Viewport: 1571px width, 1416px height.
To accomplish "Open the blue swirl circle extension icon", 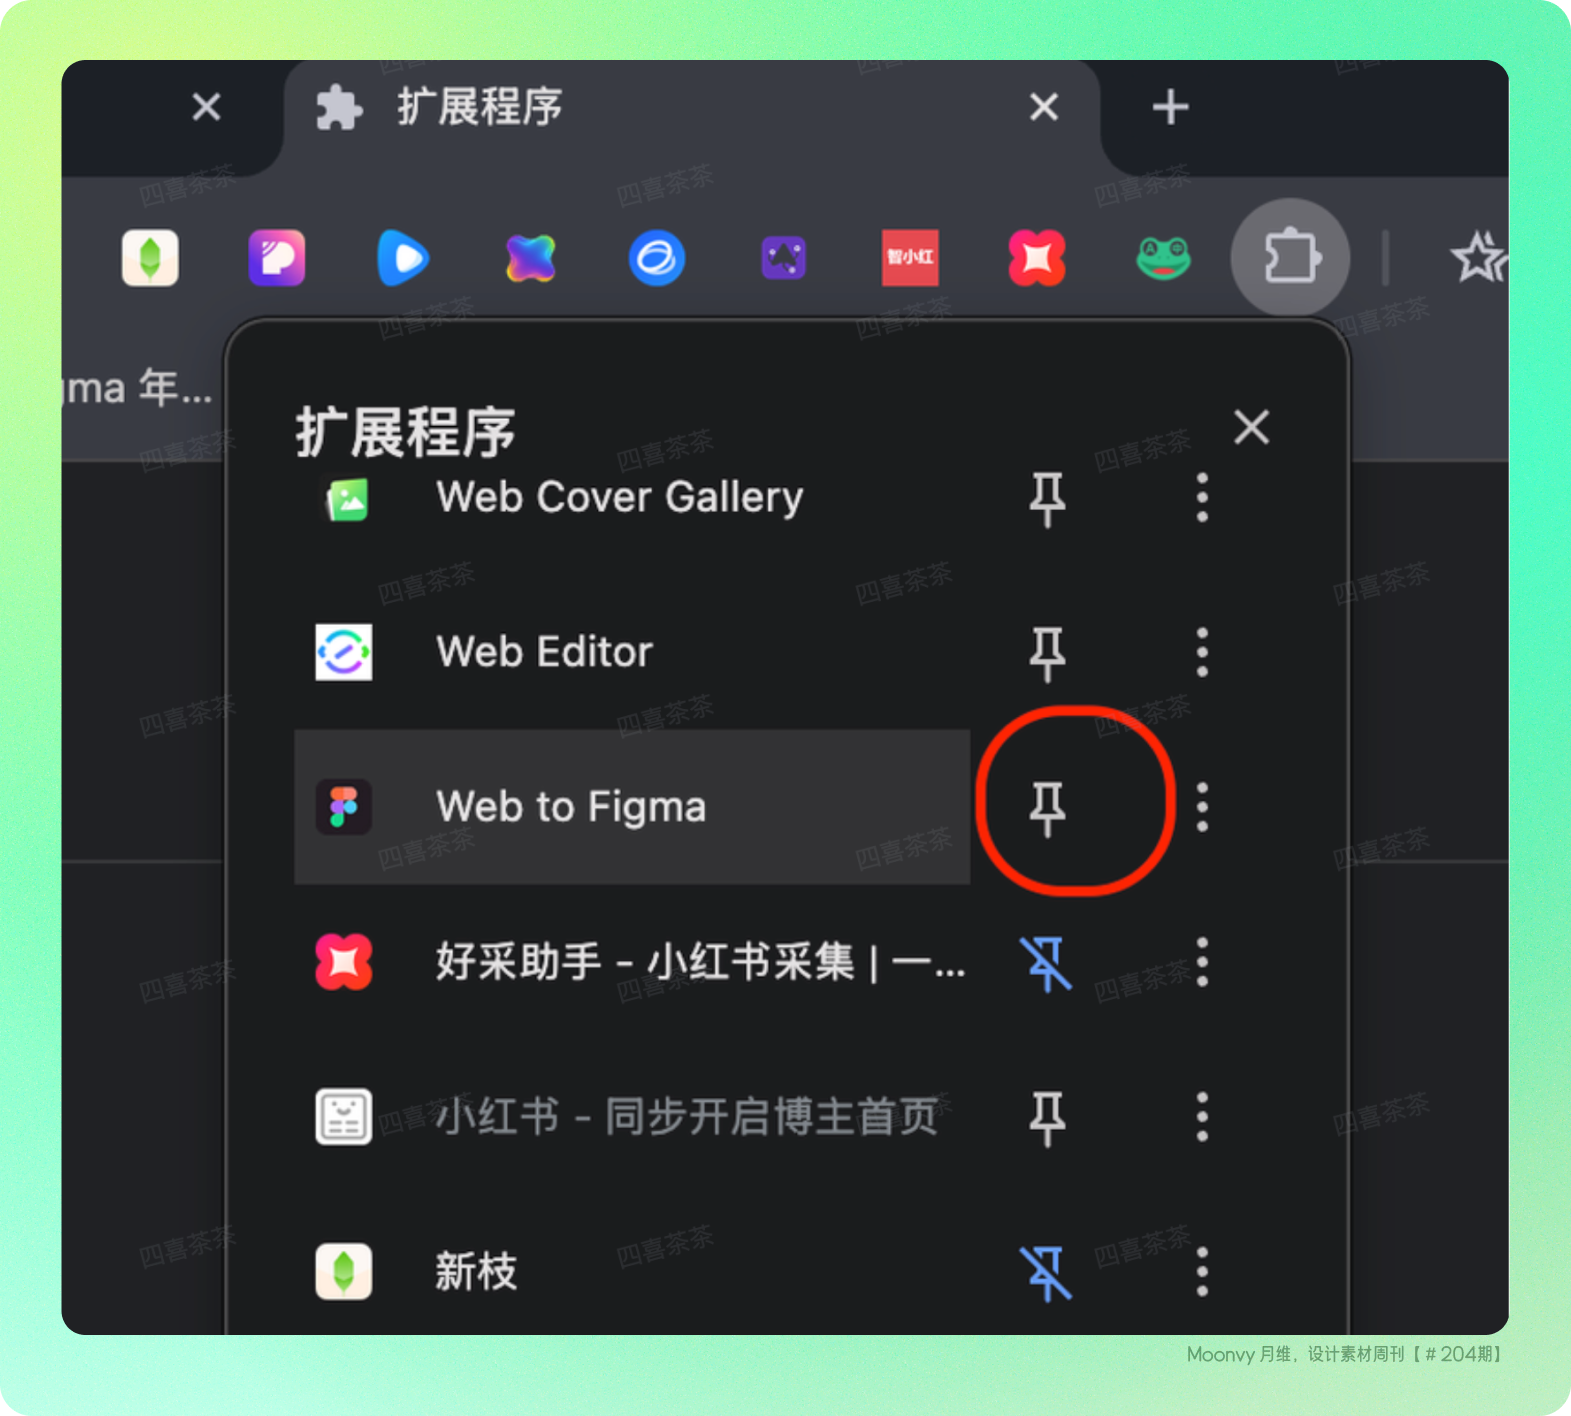I will tap(657, 258).
